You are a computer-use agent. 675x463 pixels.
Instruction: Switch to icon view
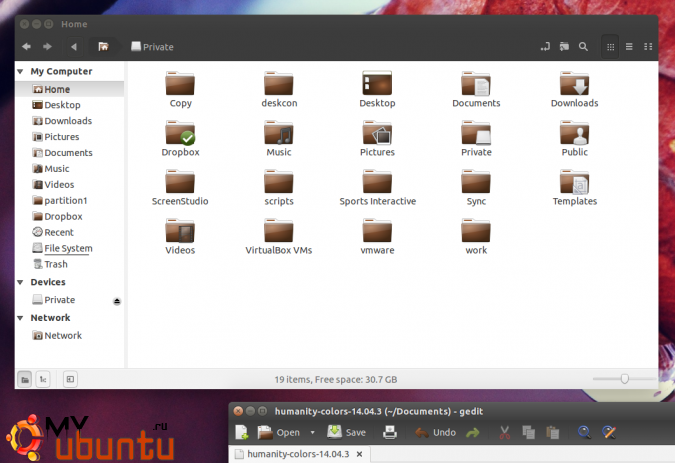610,46
